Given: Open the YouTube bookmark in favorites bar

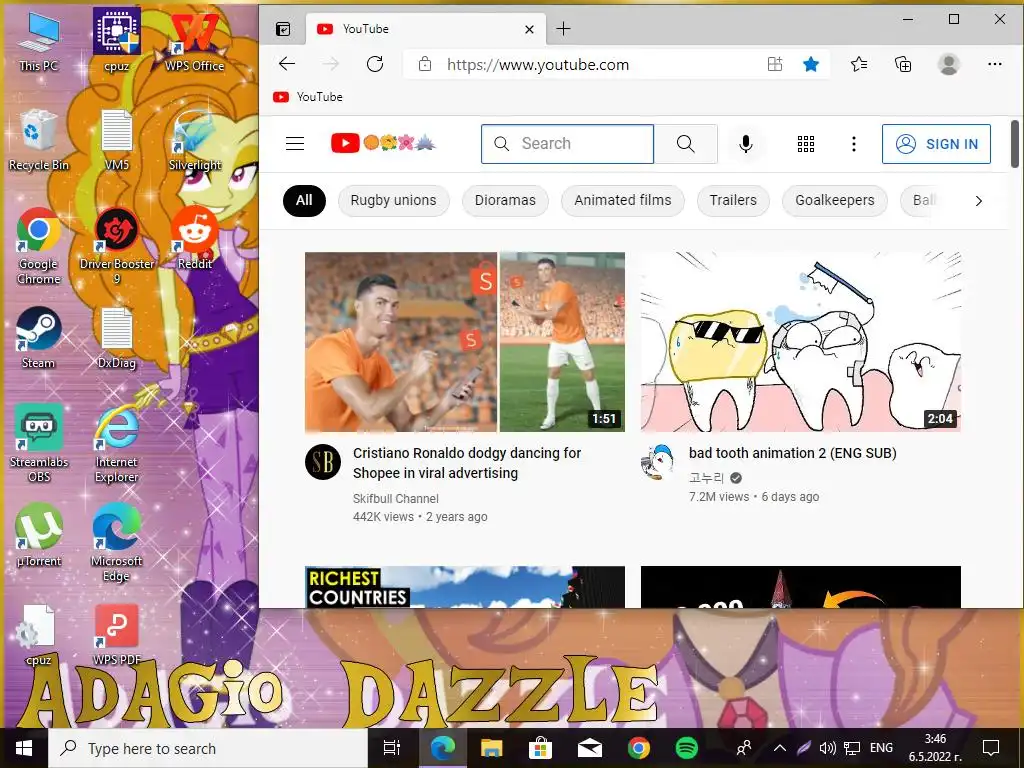Looking at the screenshot, I should point(308,97).
